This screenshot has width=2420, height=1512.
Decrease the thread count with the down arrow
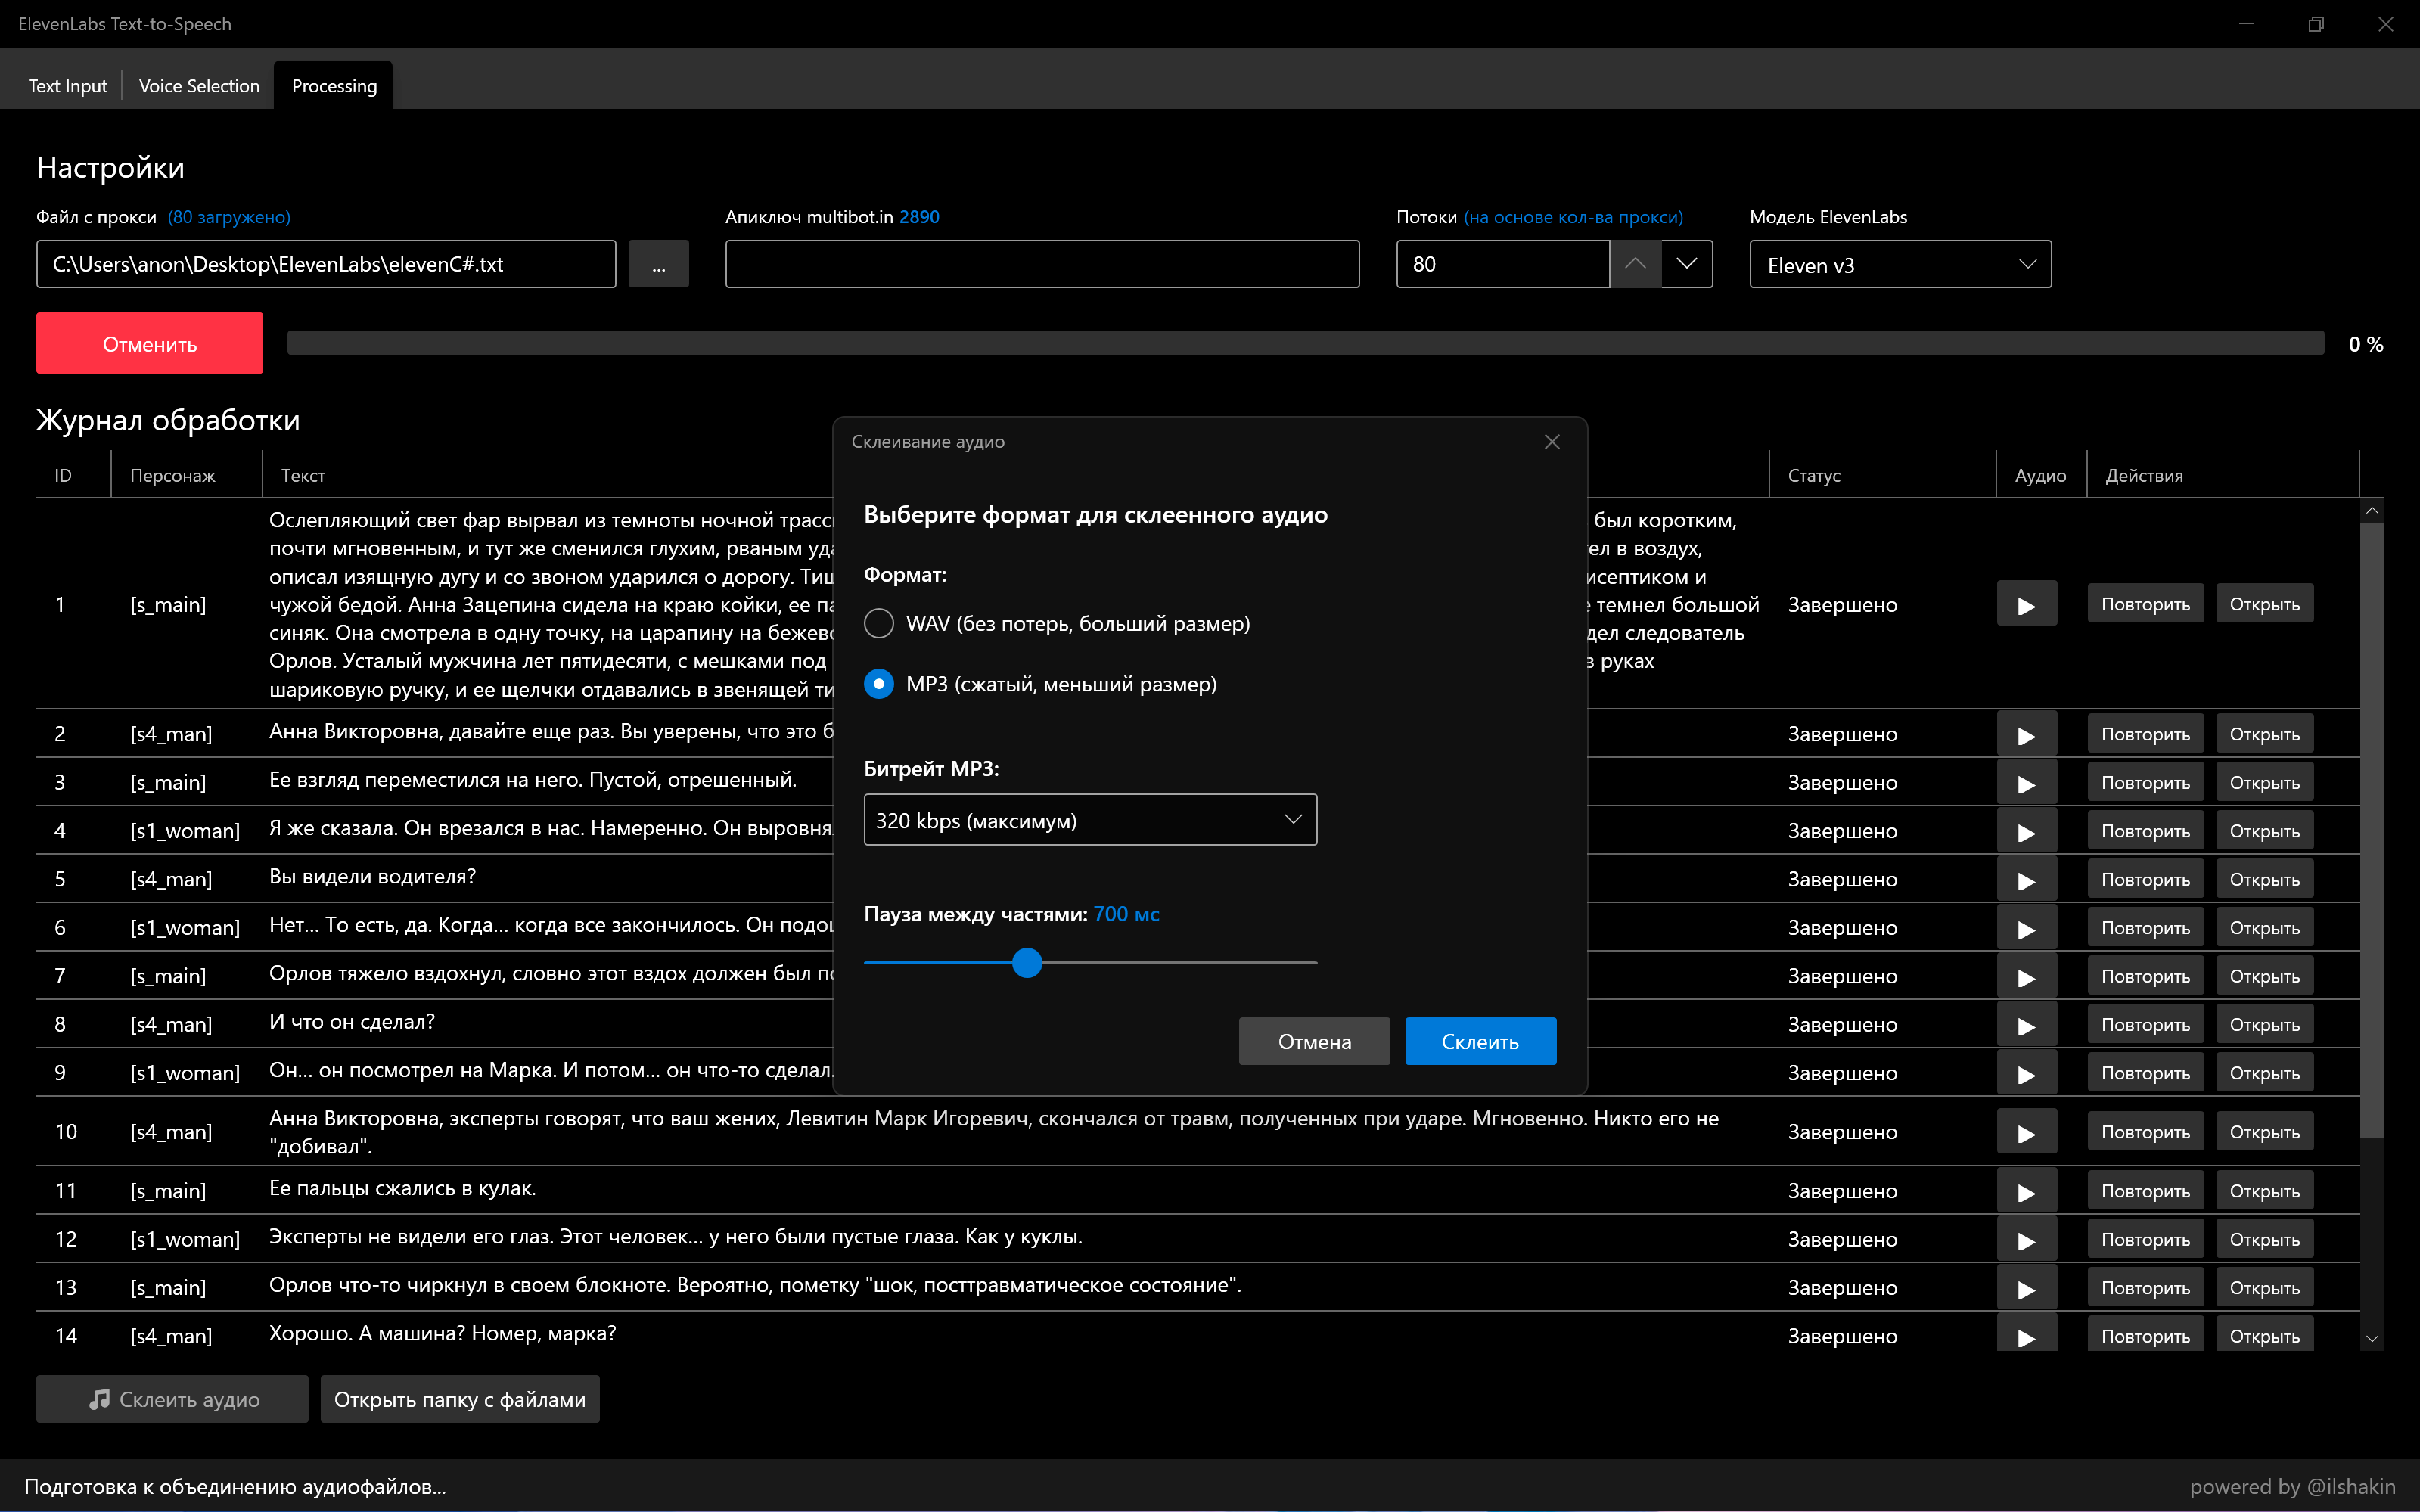1687,264
